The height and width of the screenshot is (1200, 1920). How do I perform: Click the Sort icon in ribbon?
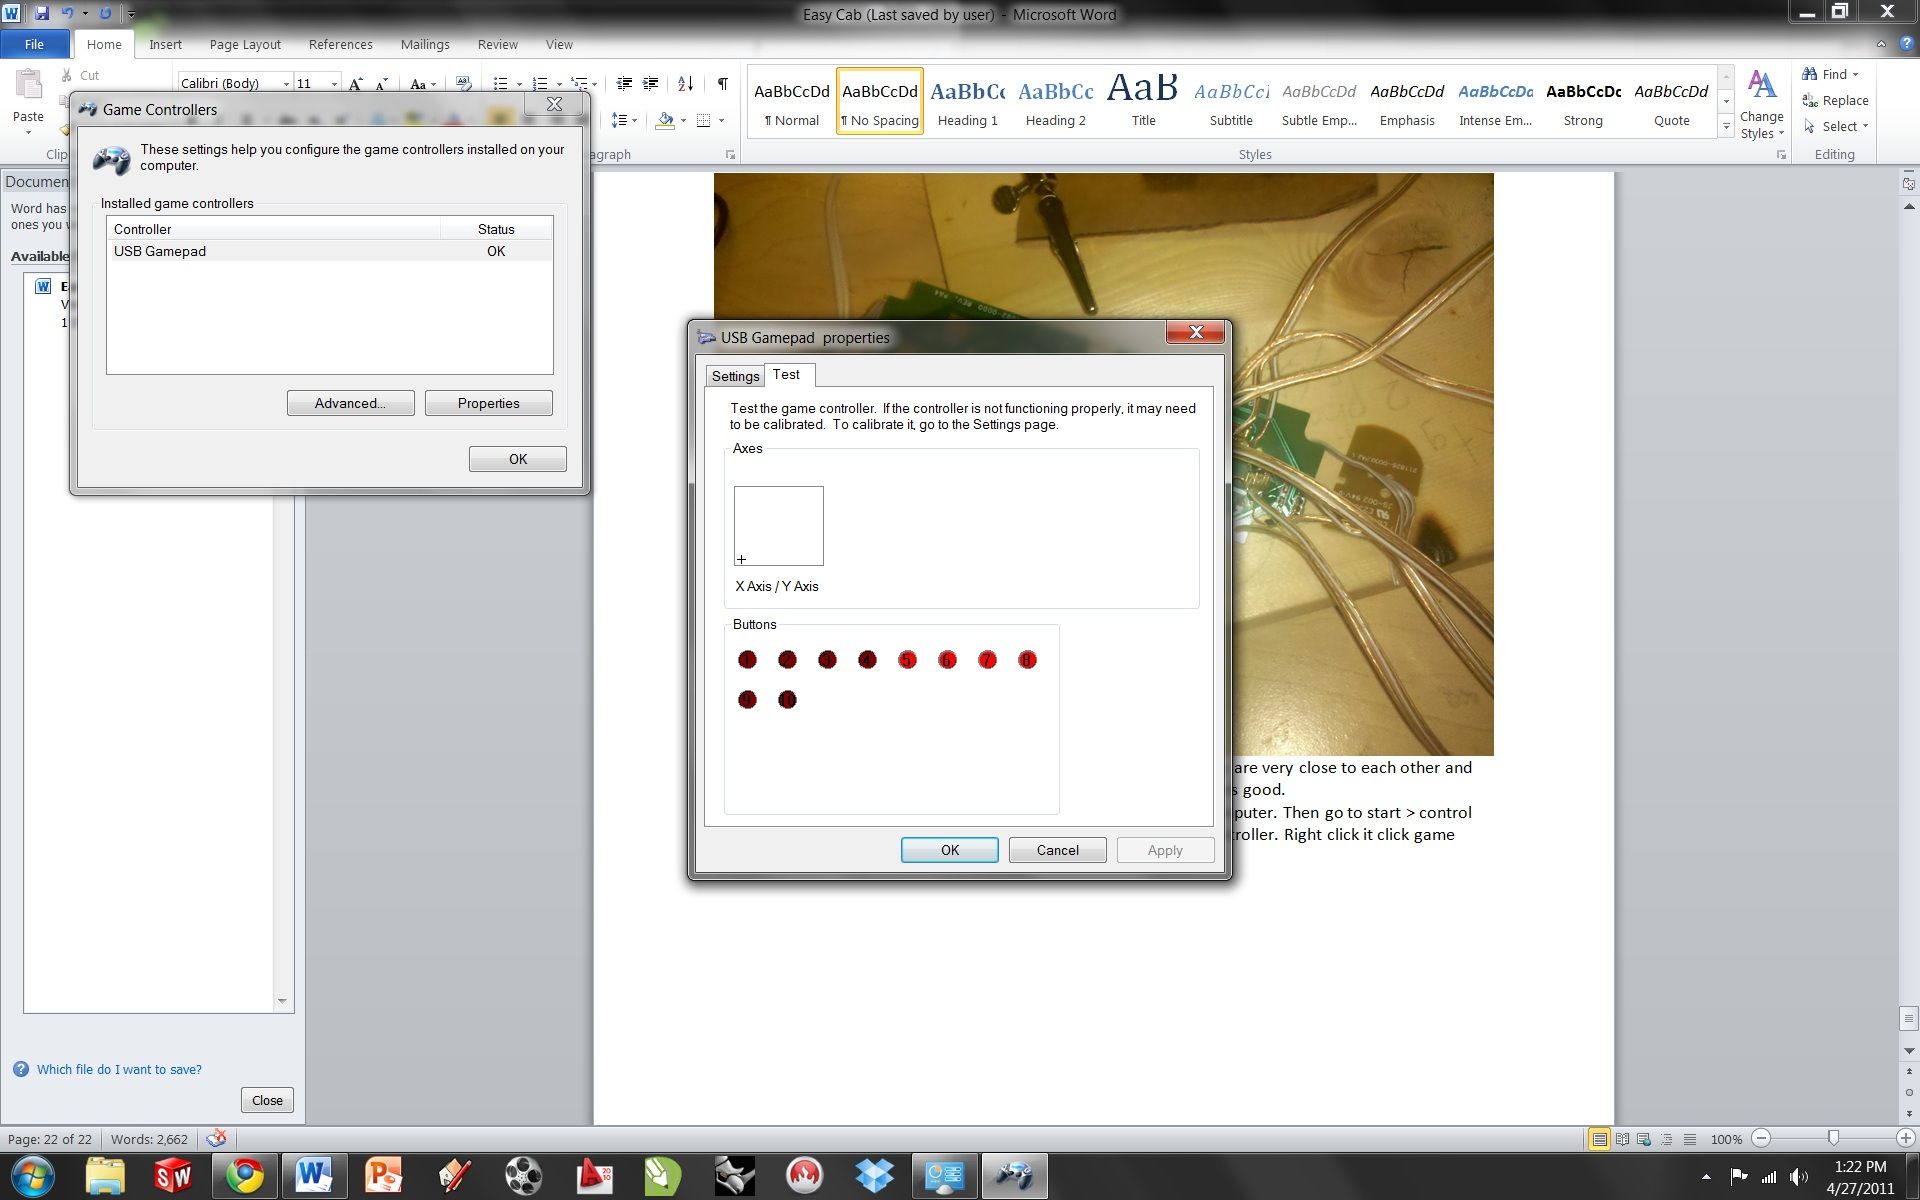(685, 84)
